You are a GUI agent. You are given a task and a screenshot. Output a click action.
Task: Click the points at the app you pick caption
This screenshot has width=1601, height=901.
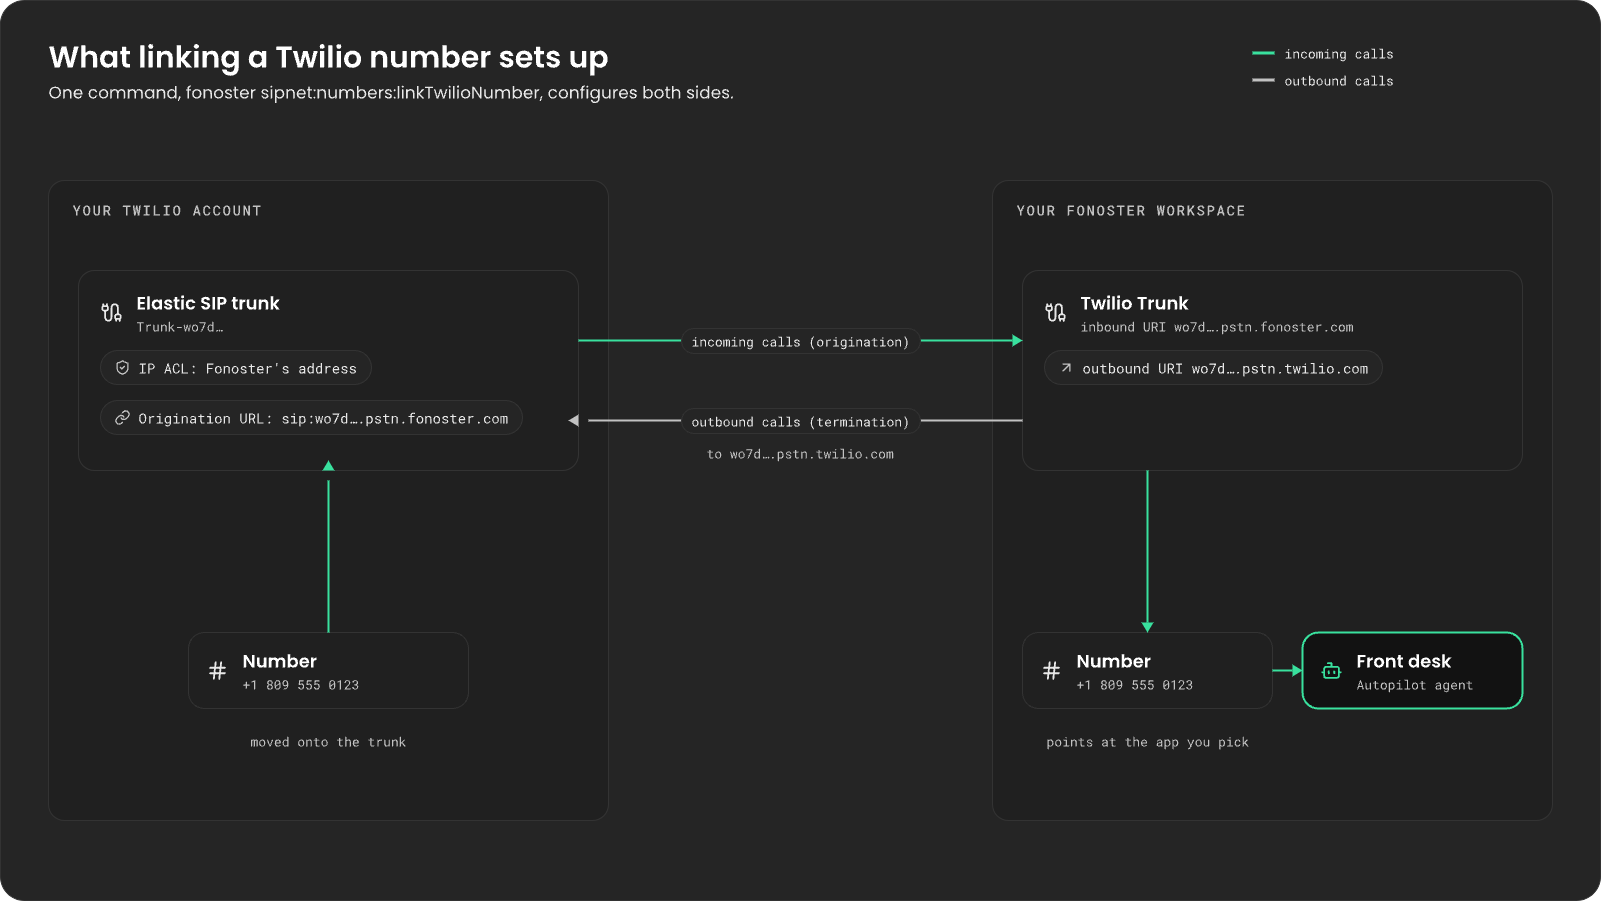(1147, 742)
